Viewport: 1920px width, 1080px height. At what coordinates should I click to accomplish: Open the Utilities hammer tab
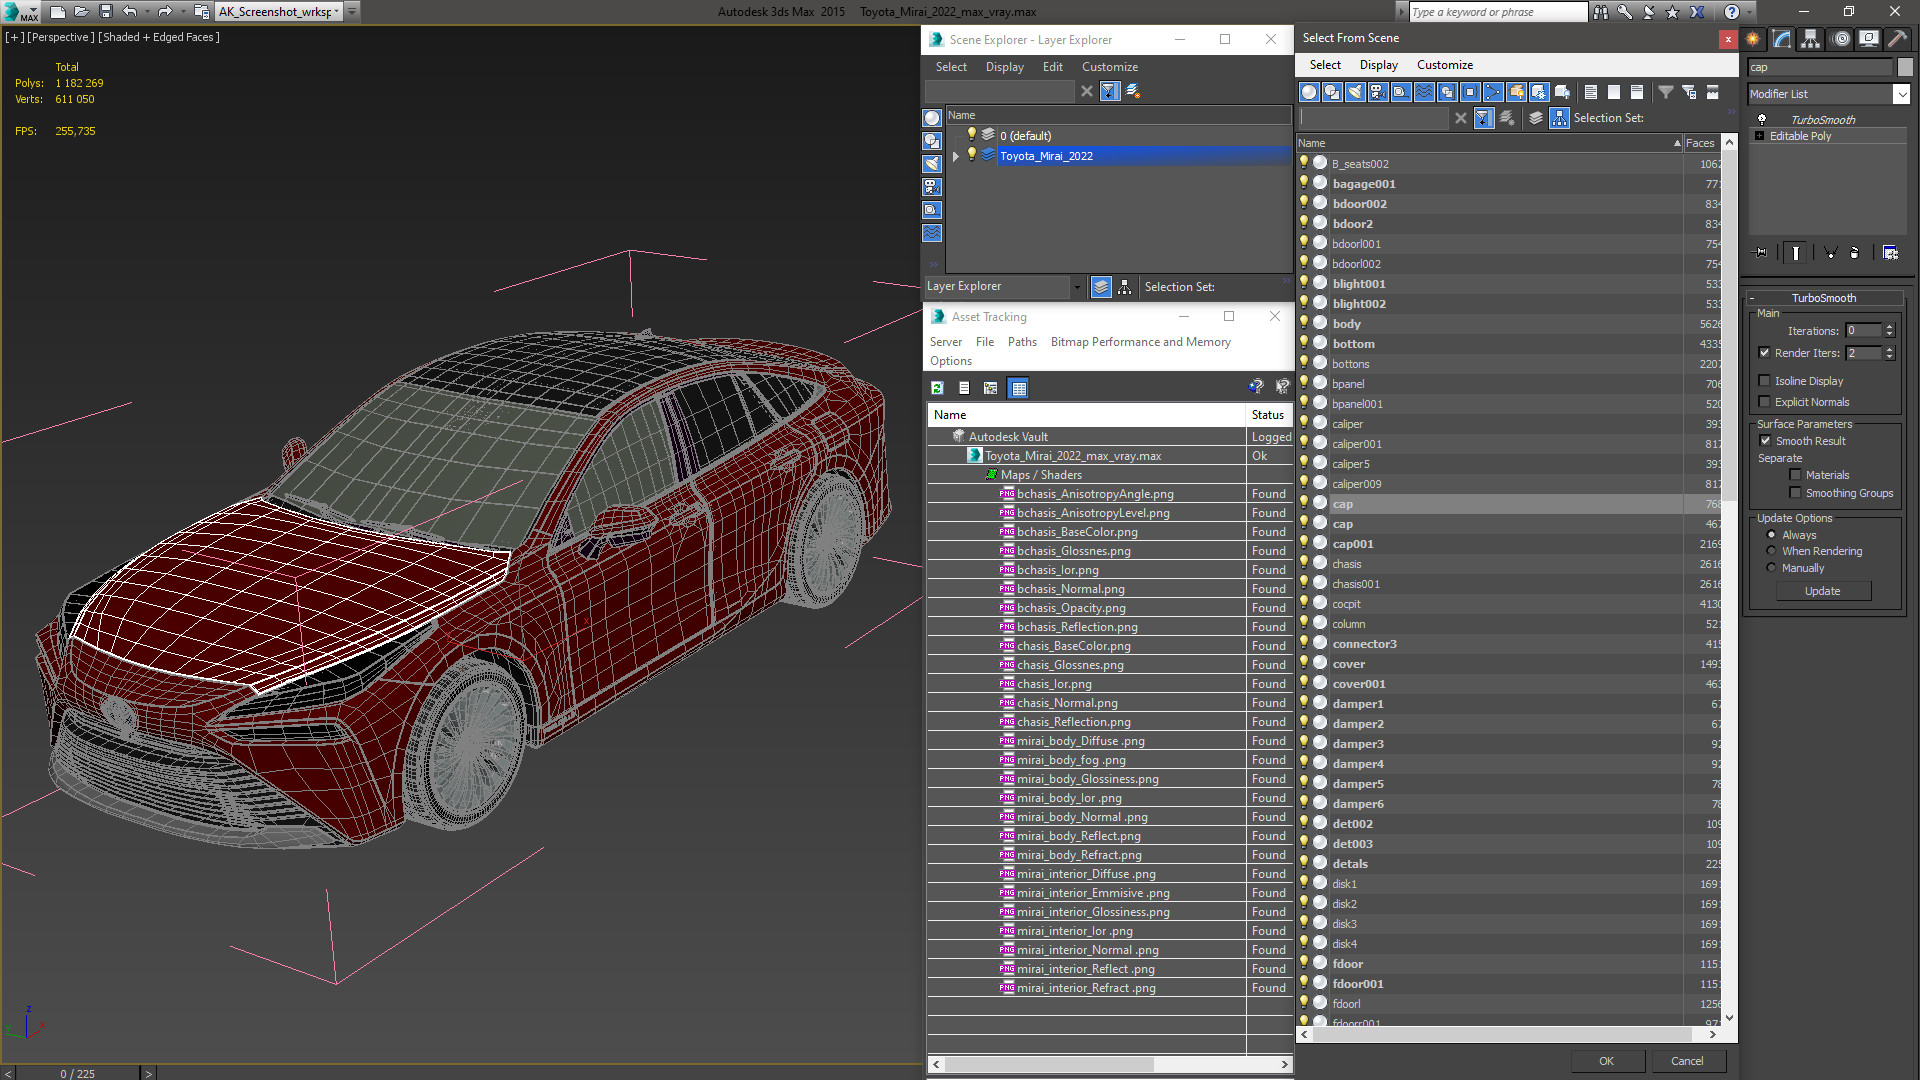click(x=1897, y=39)
